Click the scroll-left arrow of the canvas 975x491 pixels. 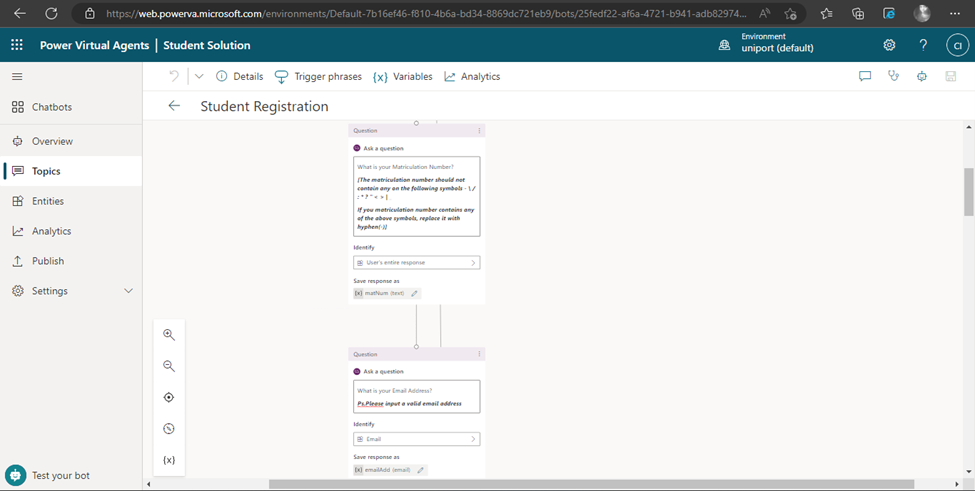tap(149, 484)
